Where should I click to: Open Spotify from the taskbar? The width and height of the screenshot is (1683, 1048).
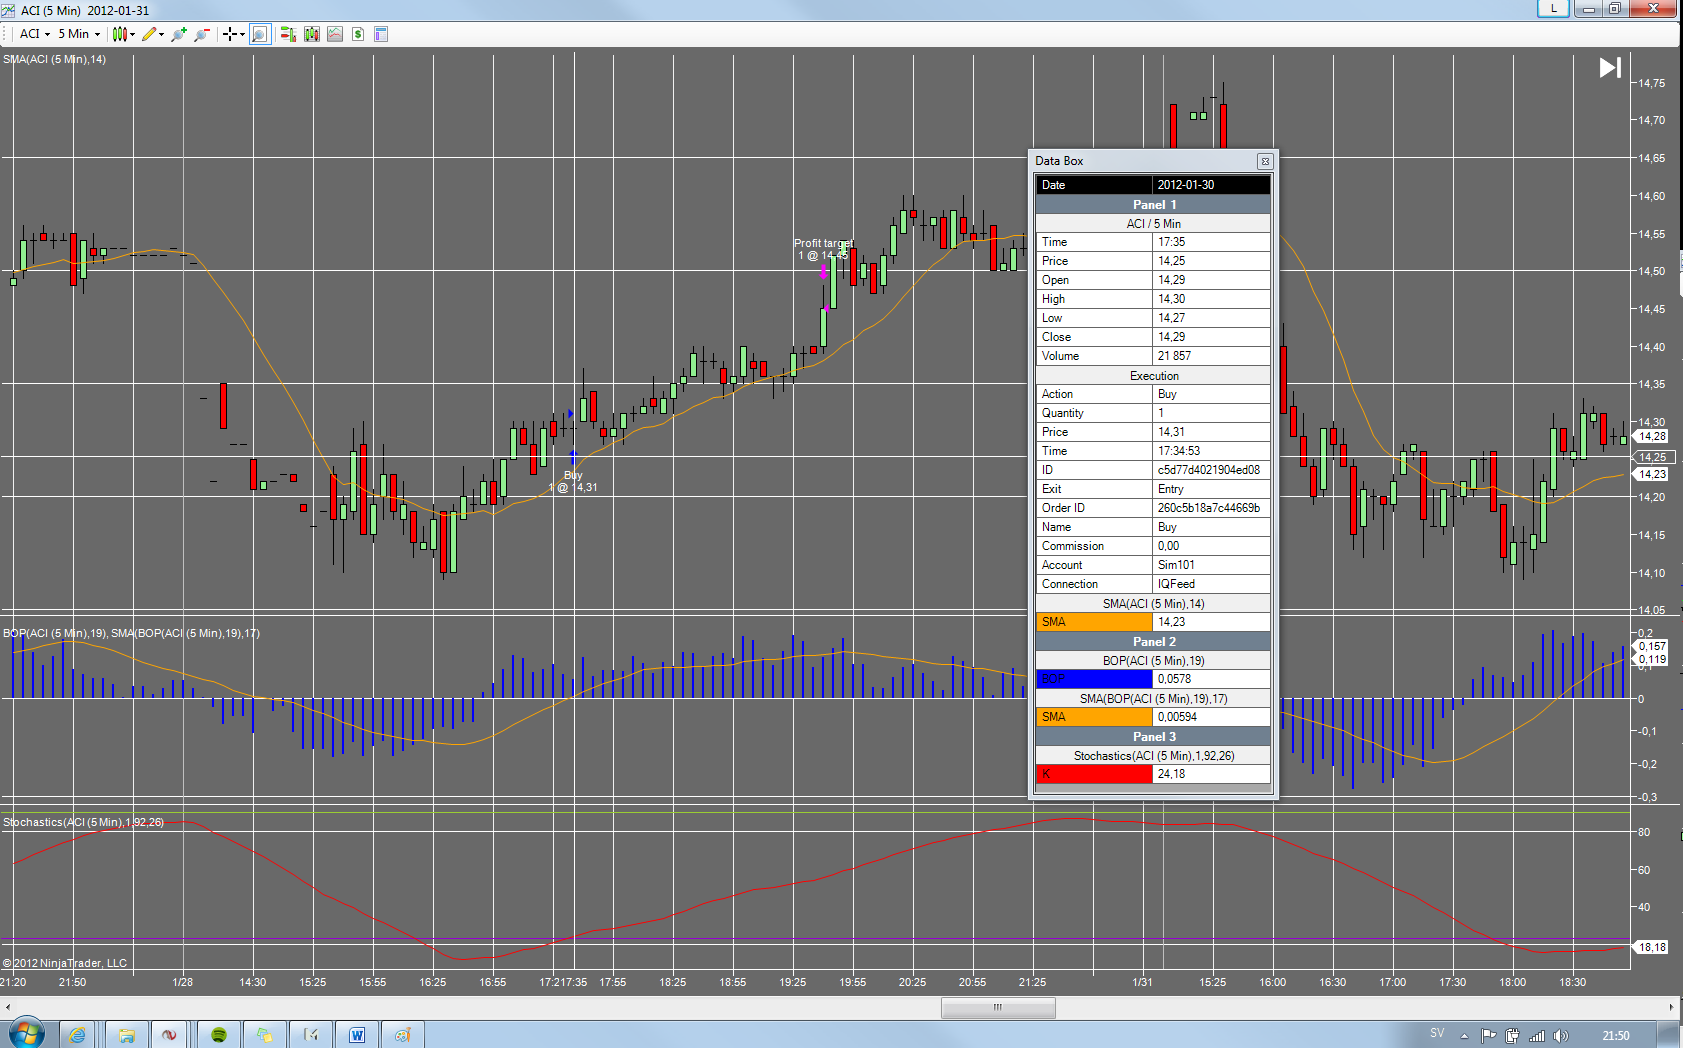[219, 1035]
